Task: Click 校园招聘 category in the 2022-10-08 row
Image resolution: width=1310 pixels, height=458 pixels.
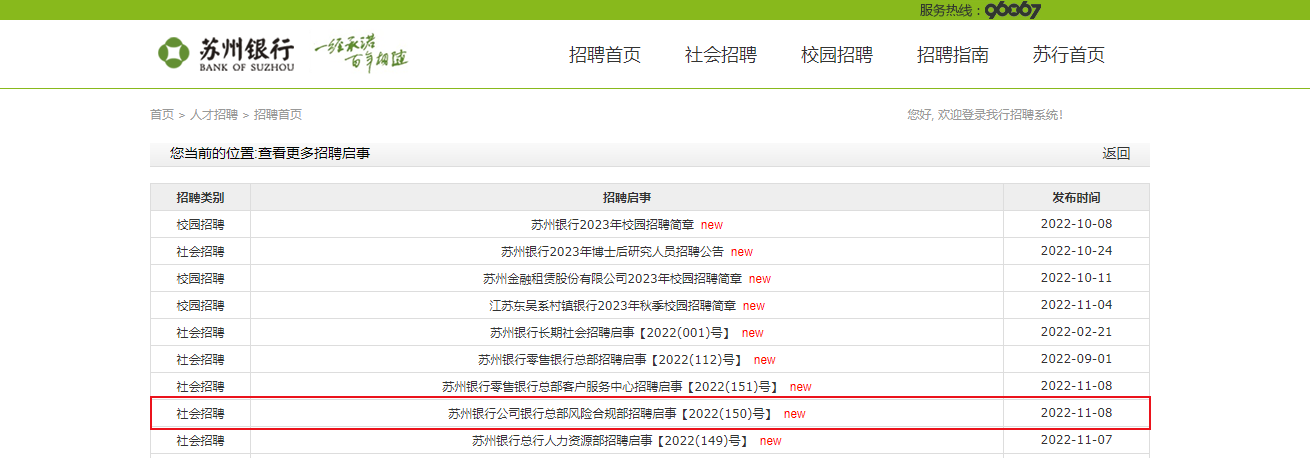Action: click(x=200, y=225)
